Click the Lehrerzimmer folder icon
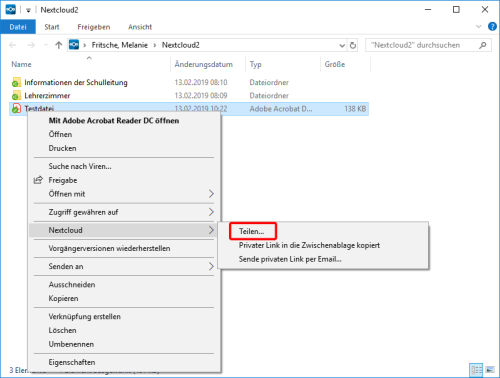The image size is (500, 378). click(16, 96)
